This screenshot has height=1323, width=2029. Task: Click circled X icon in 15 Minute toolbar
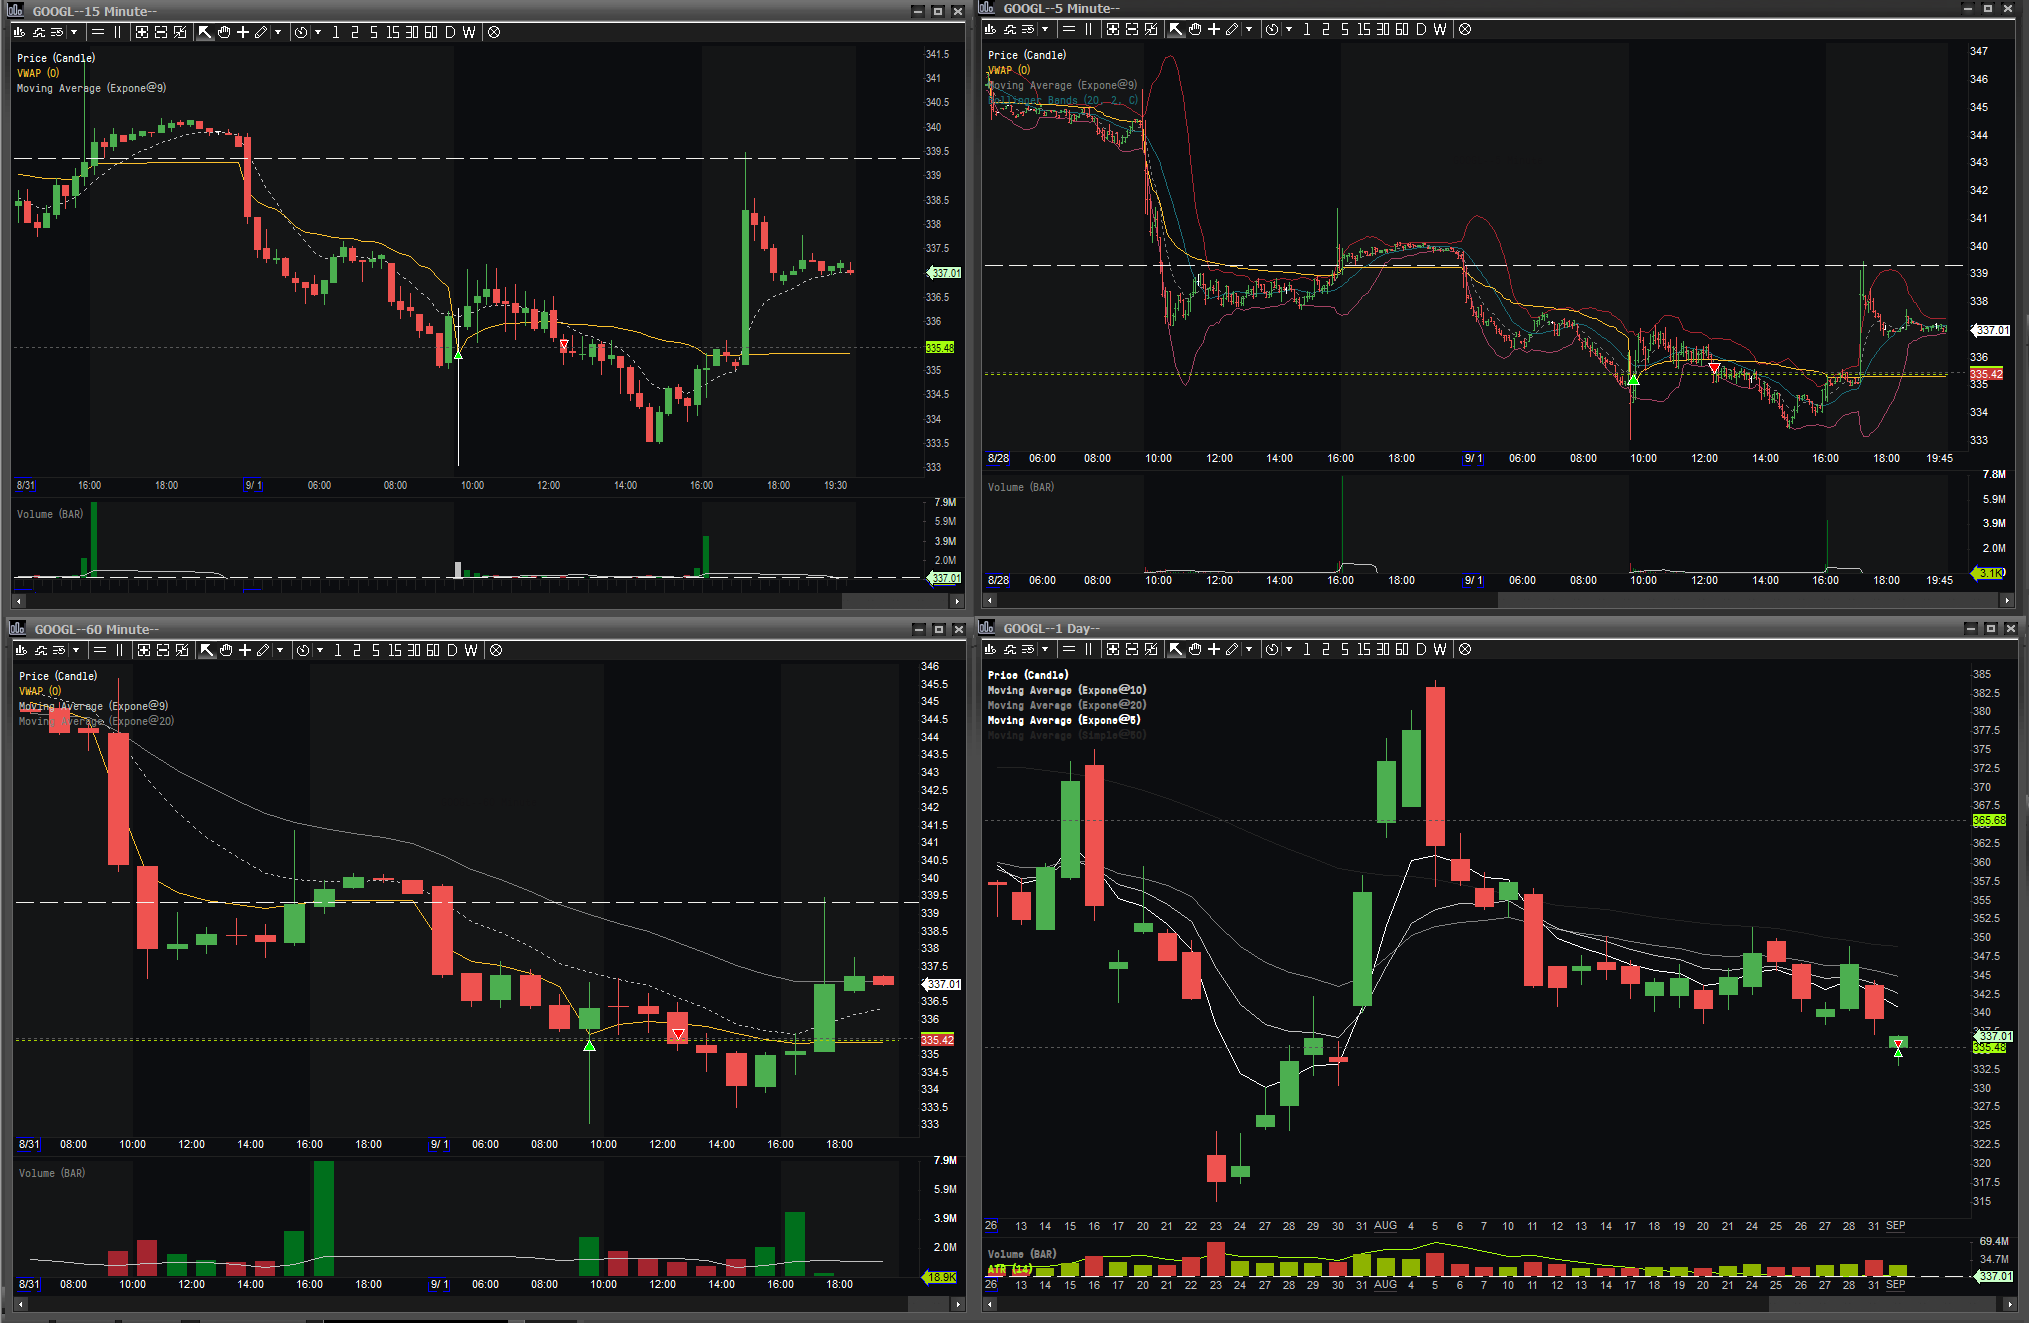[494, 32]
